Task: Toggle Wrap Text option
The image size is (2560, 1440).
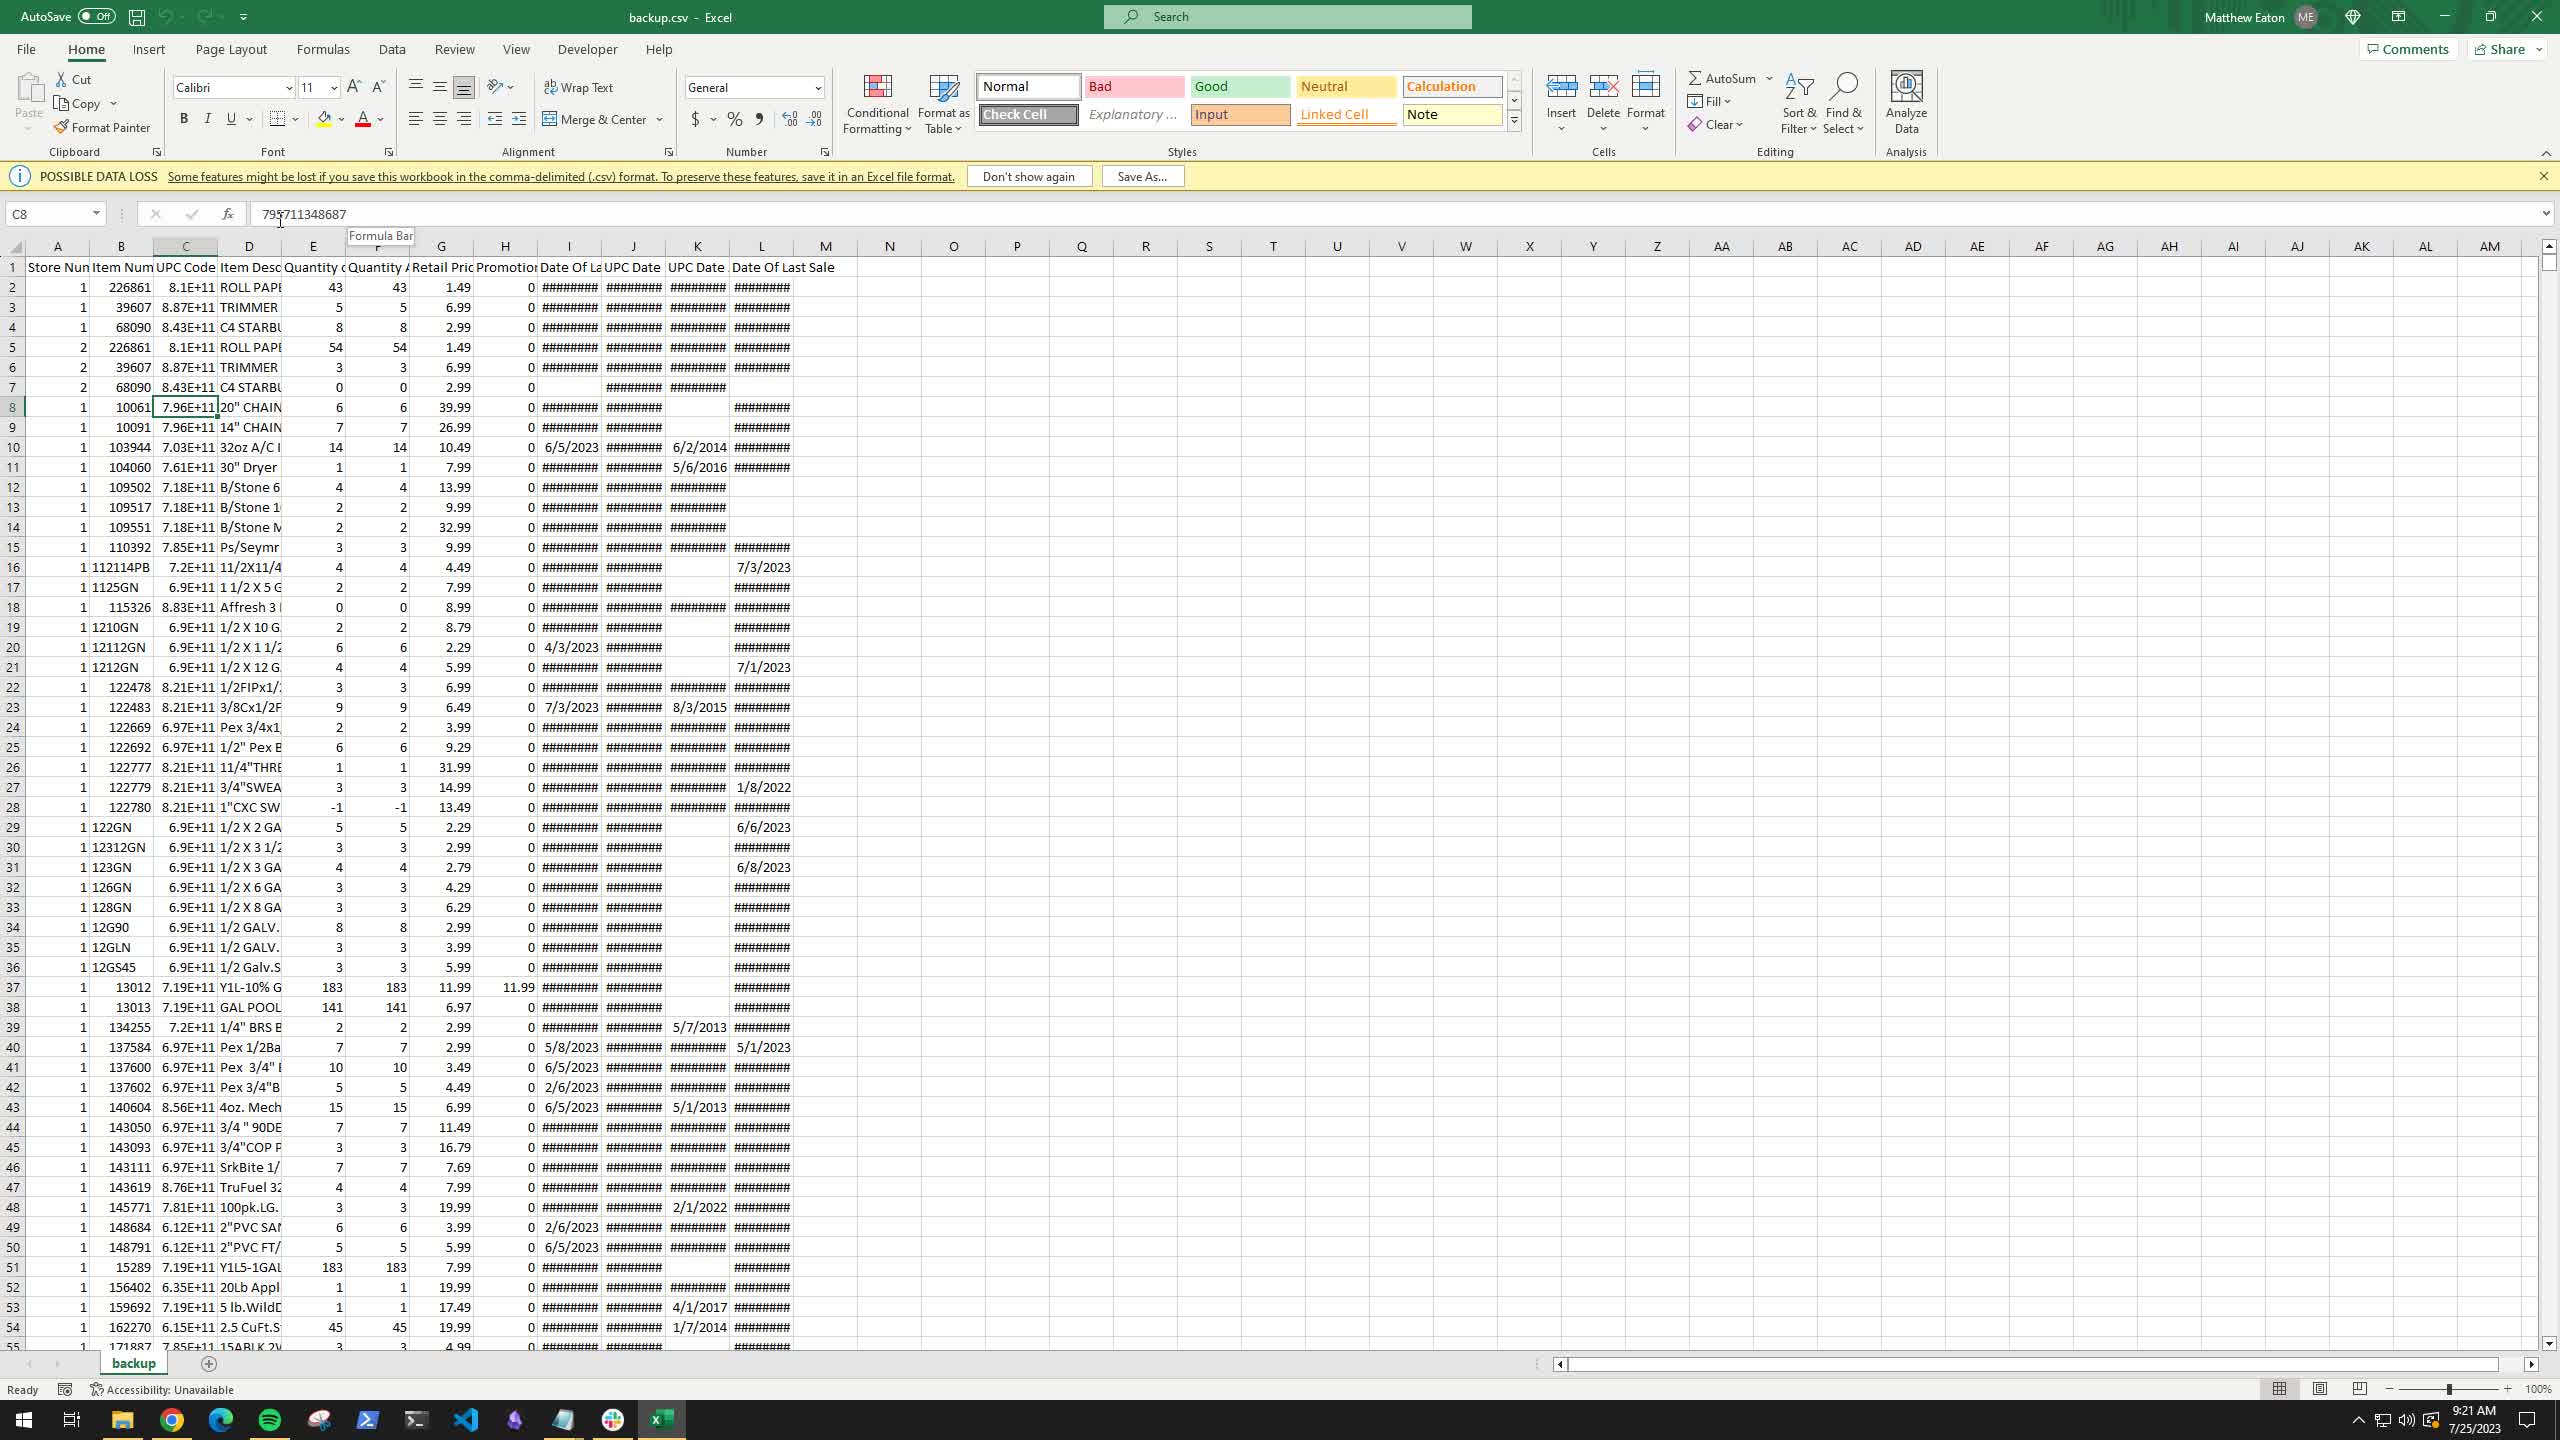Action: (x=579, y=88)
